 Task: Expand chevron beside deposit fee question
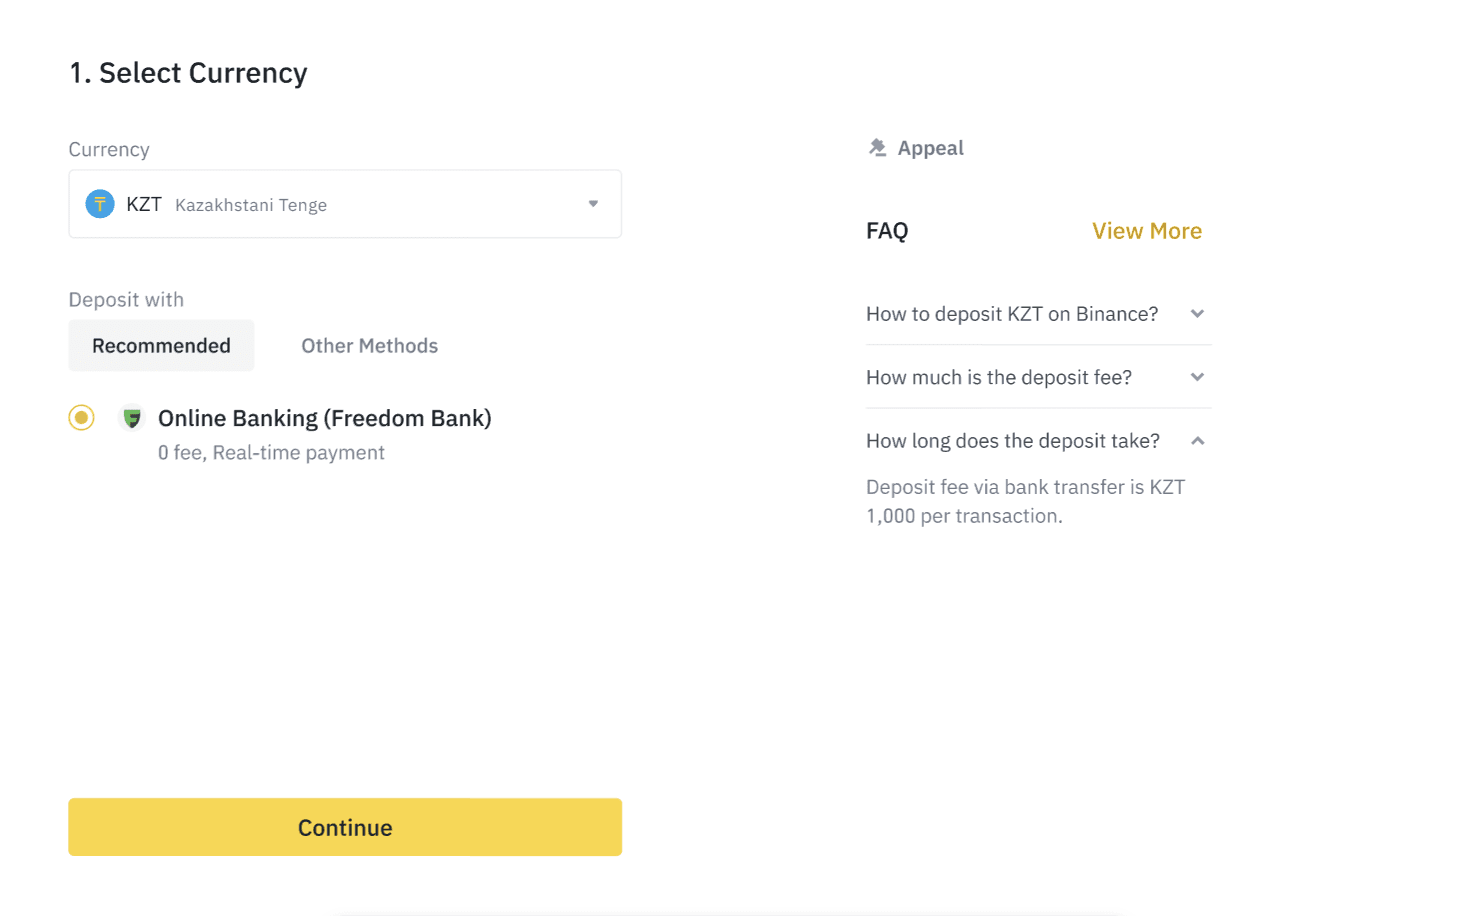pos(1197,377)
